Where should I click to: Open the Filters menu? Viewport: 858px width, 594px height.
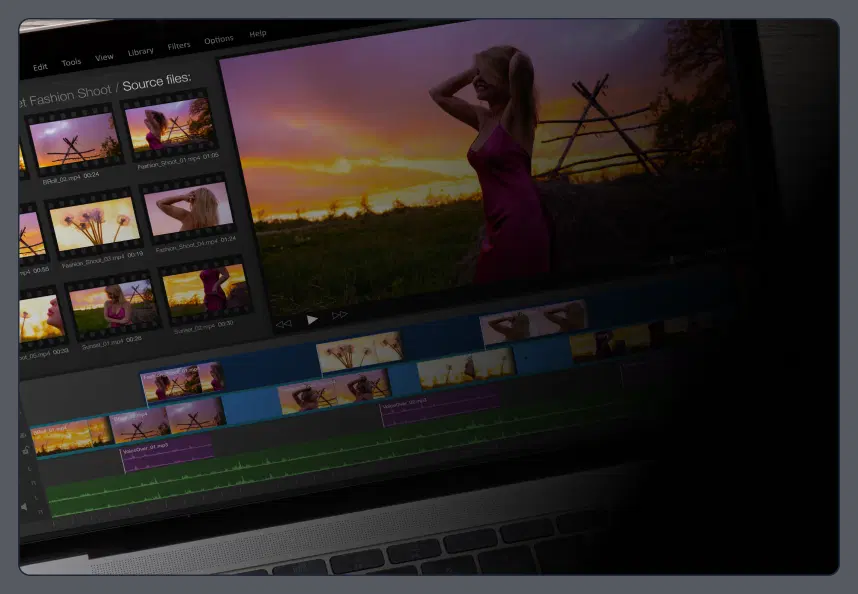[x=178, y=46]
